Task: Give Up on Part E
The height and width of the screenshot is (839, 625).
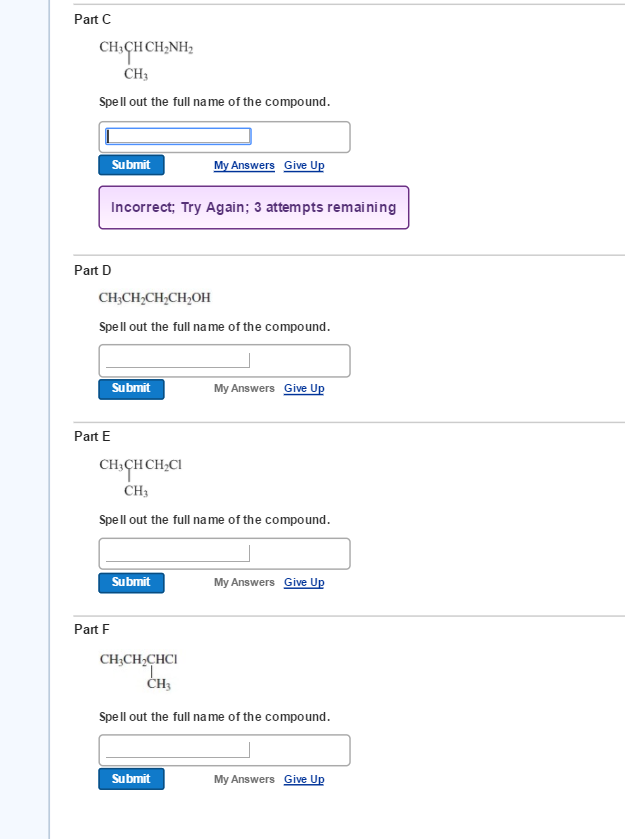Action: pyautogui.click(x=303, y=582)
